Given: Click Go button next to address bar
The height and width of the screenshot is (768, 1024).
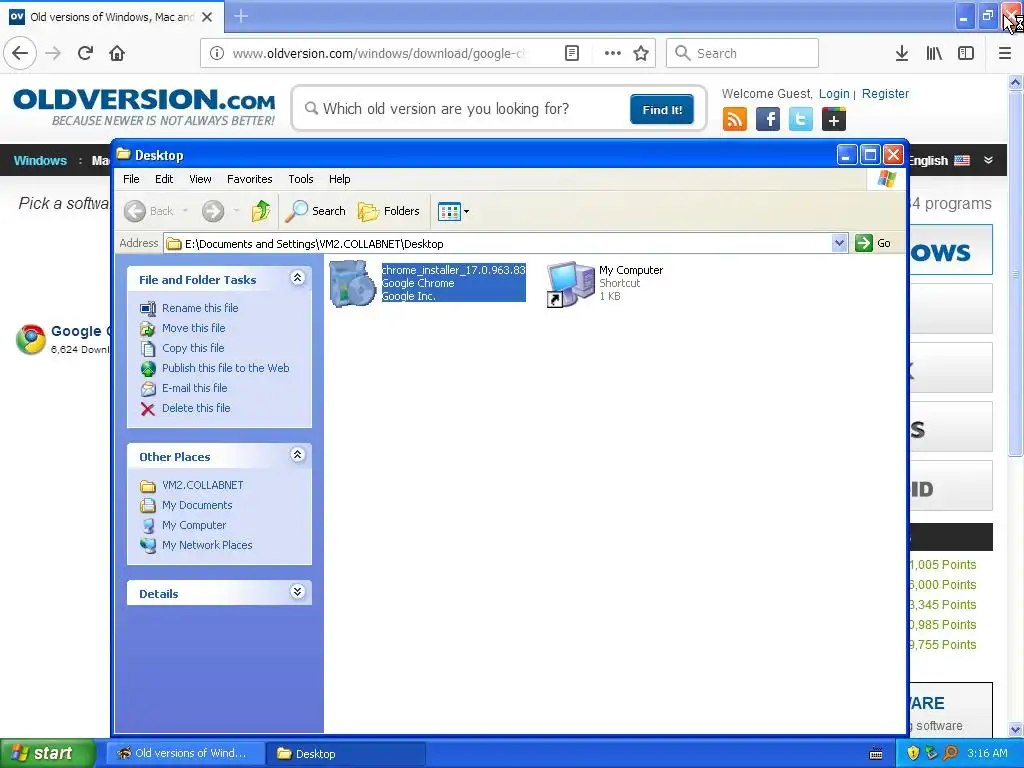Looking at the screenshot, I should [x=873, y=243].
